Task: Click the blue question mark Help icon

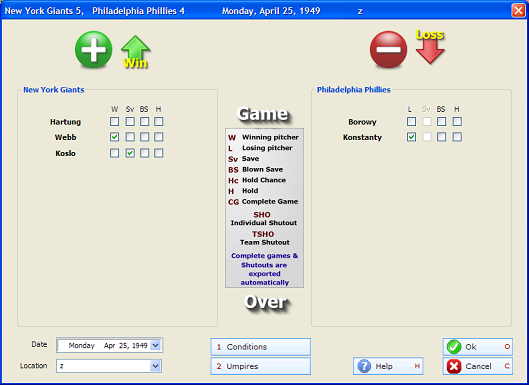Action: pos(364,366)
